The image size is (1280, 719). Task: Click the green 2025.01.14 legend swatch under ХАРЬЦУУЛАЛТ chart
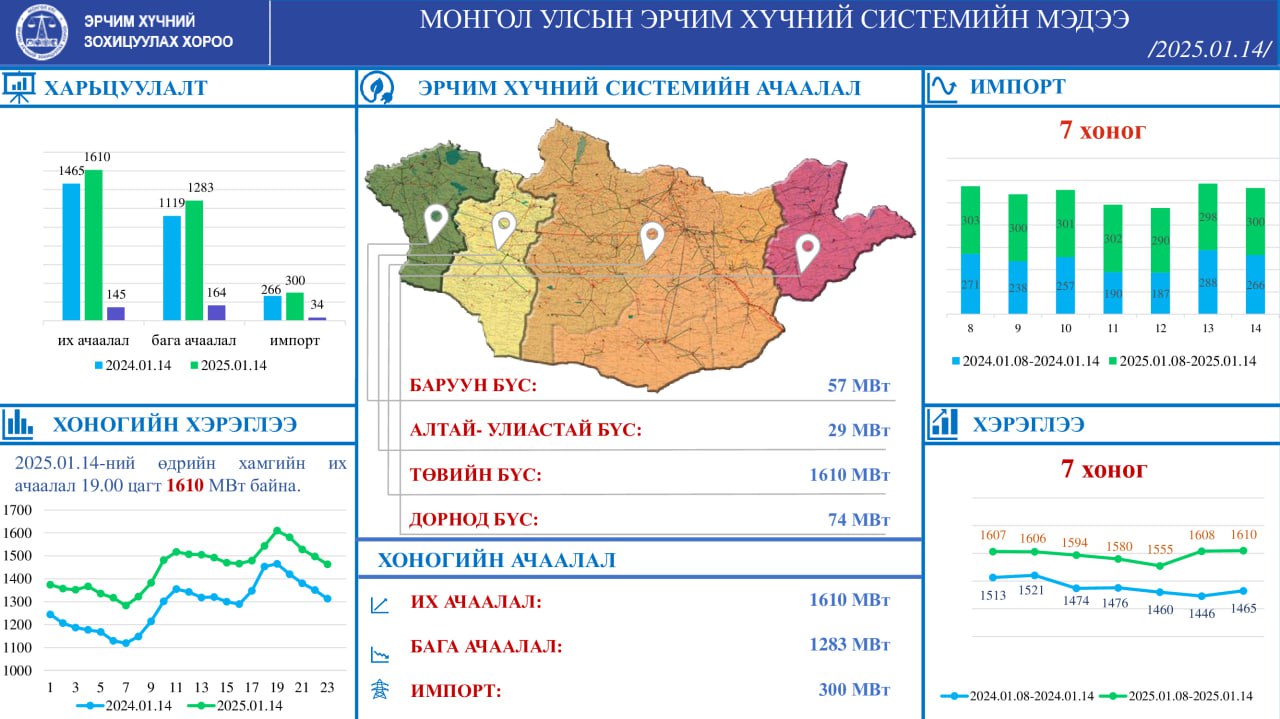pos(194,366)
